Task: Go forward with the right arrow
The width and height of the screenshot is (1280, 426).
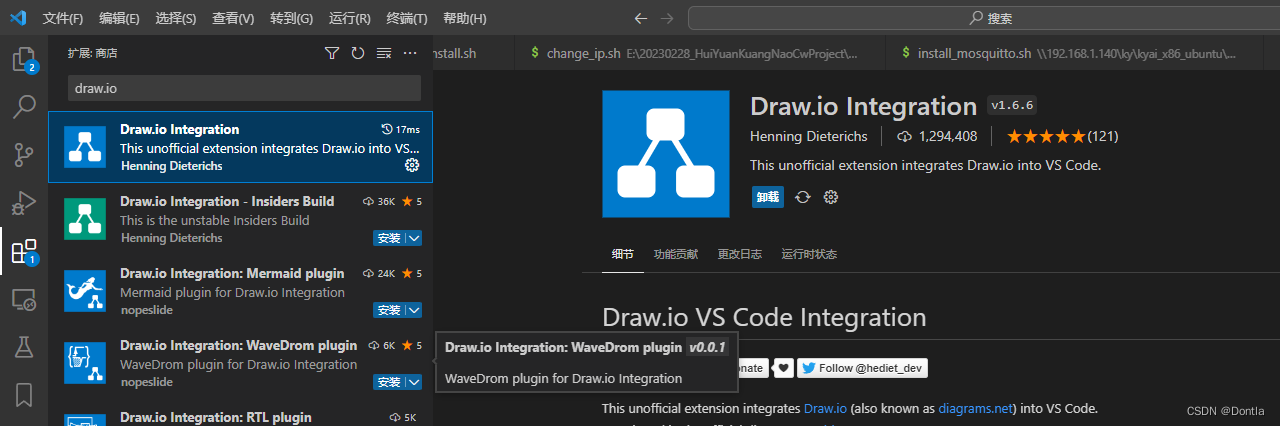Action: pos(667,18)
